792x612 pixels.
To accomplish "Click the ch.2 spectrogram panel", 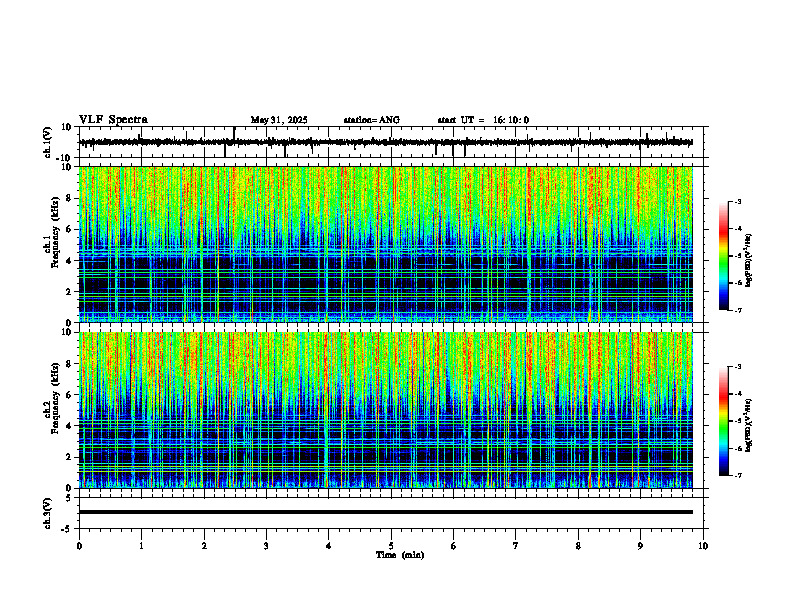I will 386,410.
